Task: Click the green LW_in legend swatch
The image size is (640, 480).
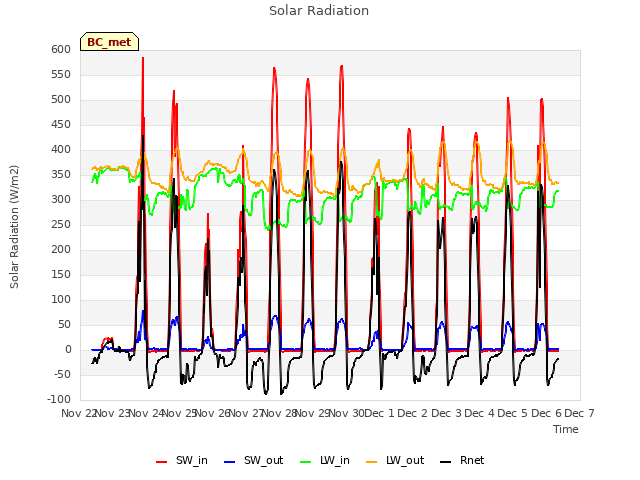Action: point(306,462)
